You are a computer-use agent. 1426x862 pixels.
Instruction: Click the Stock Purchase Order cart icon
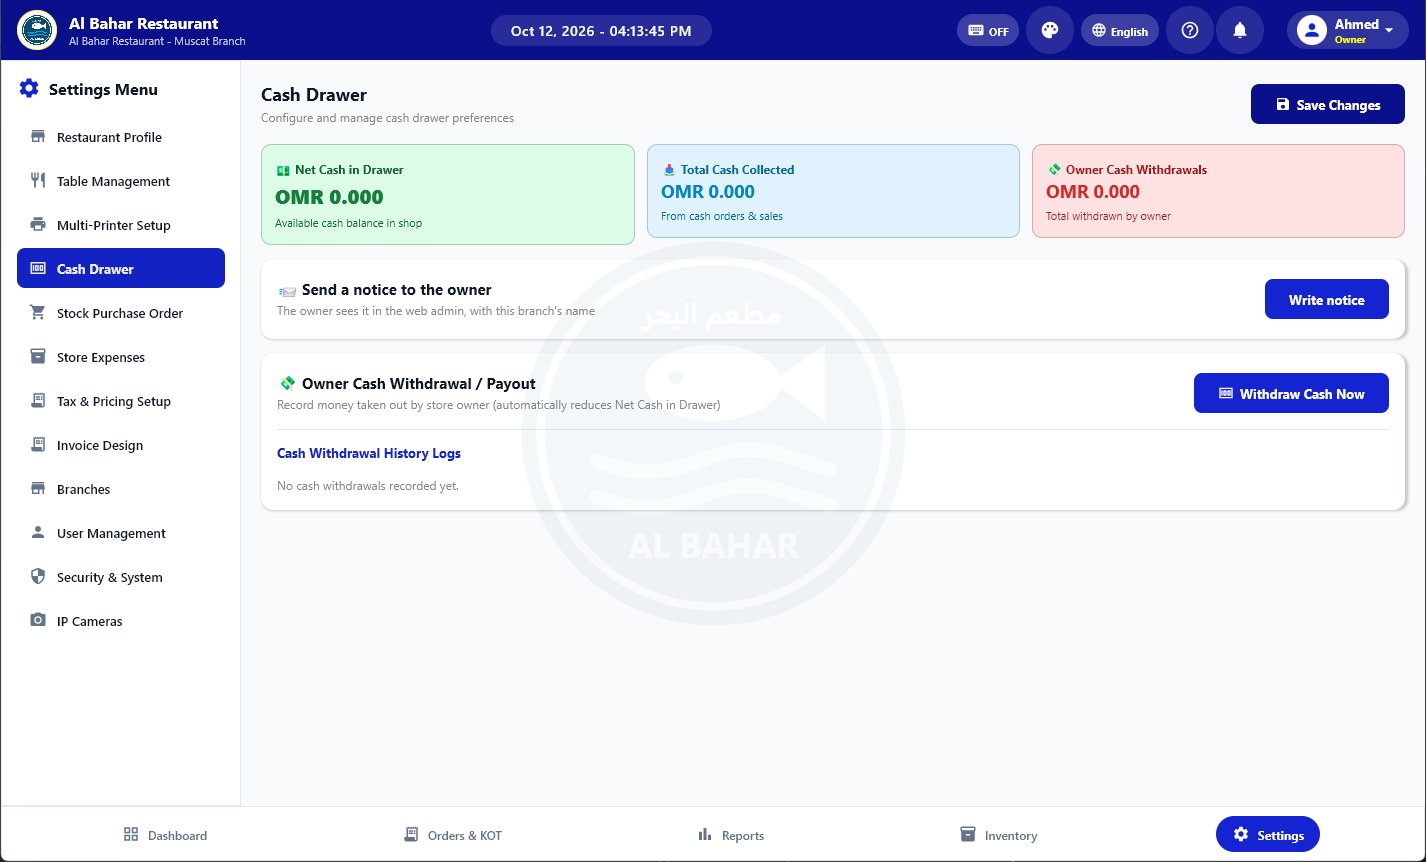tap(38, 312)
